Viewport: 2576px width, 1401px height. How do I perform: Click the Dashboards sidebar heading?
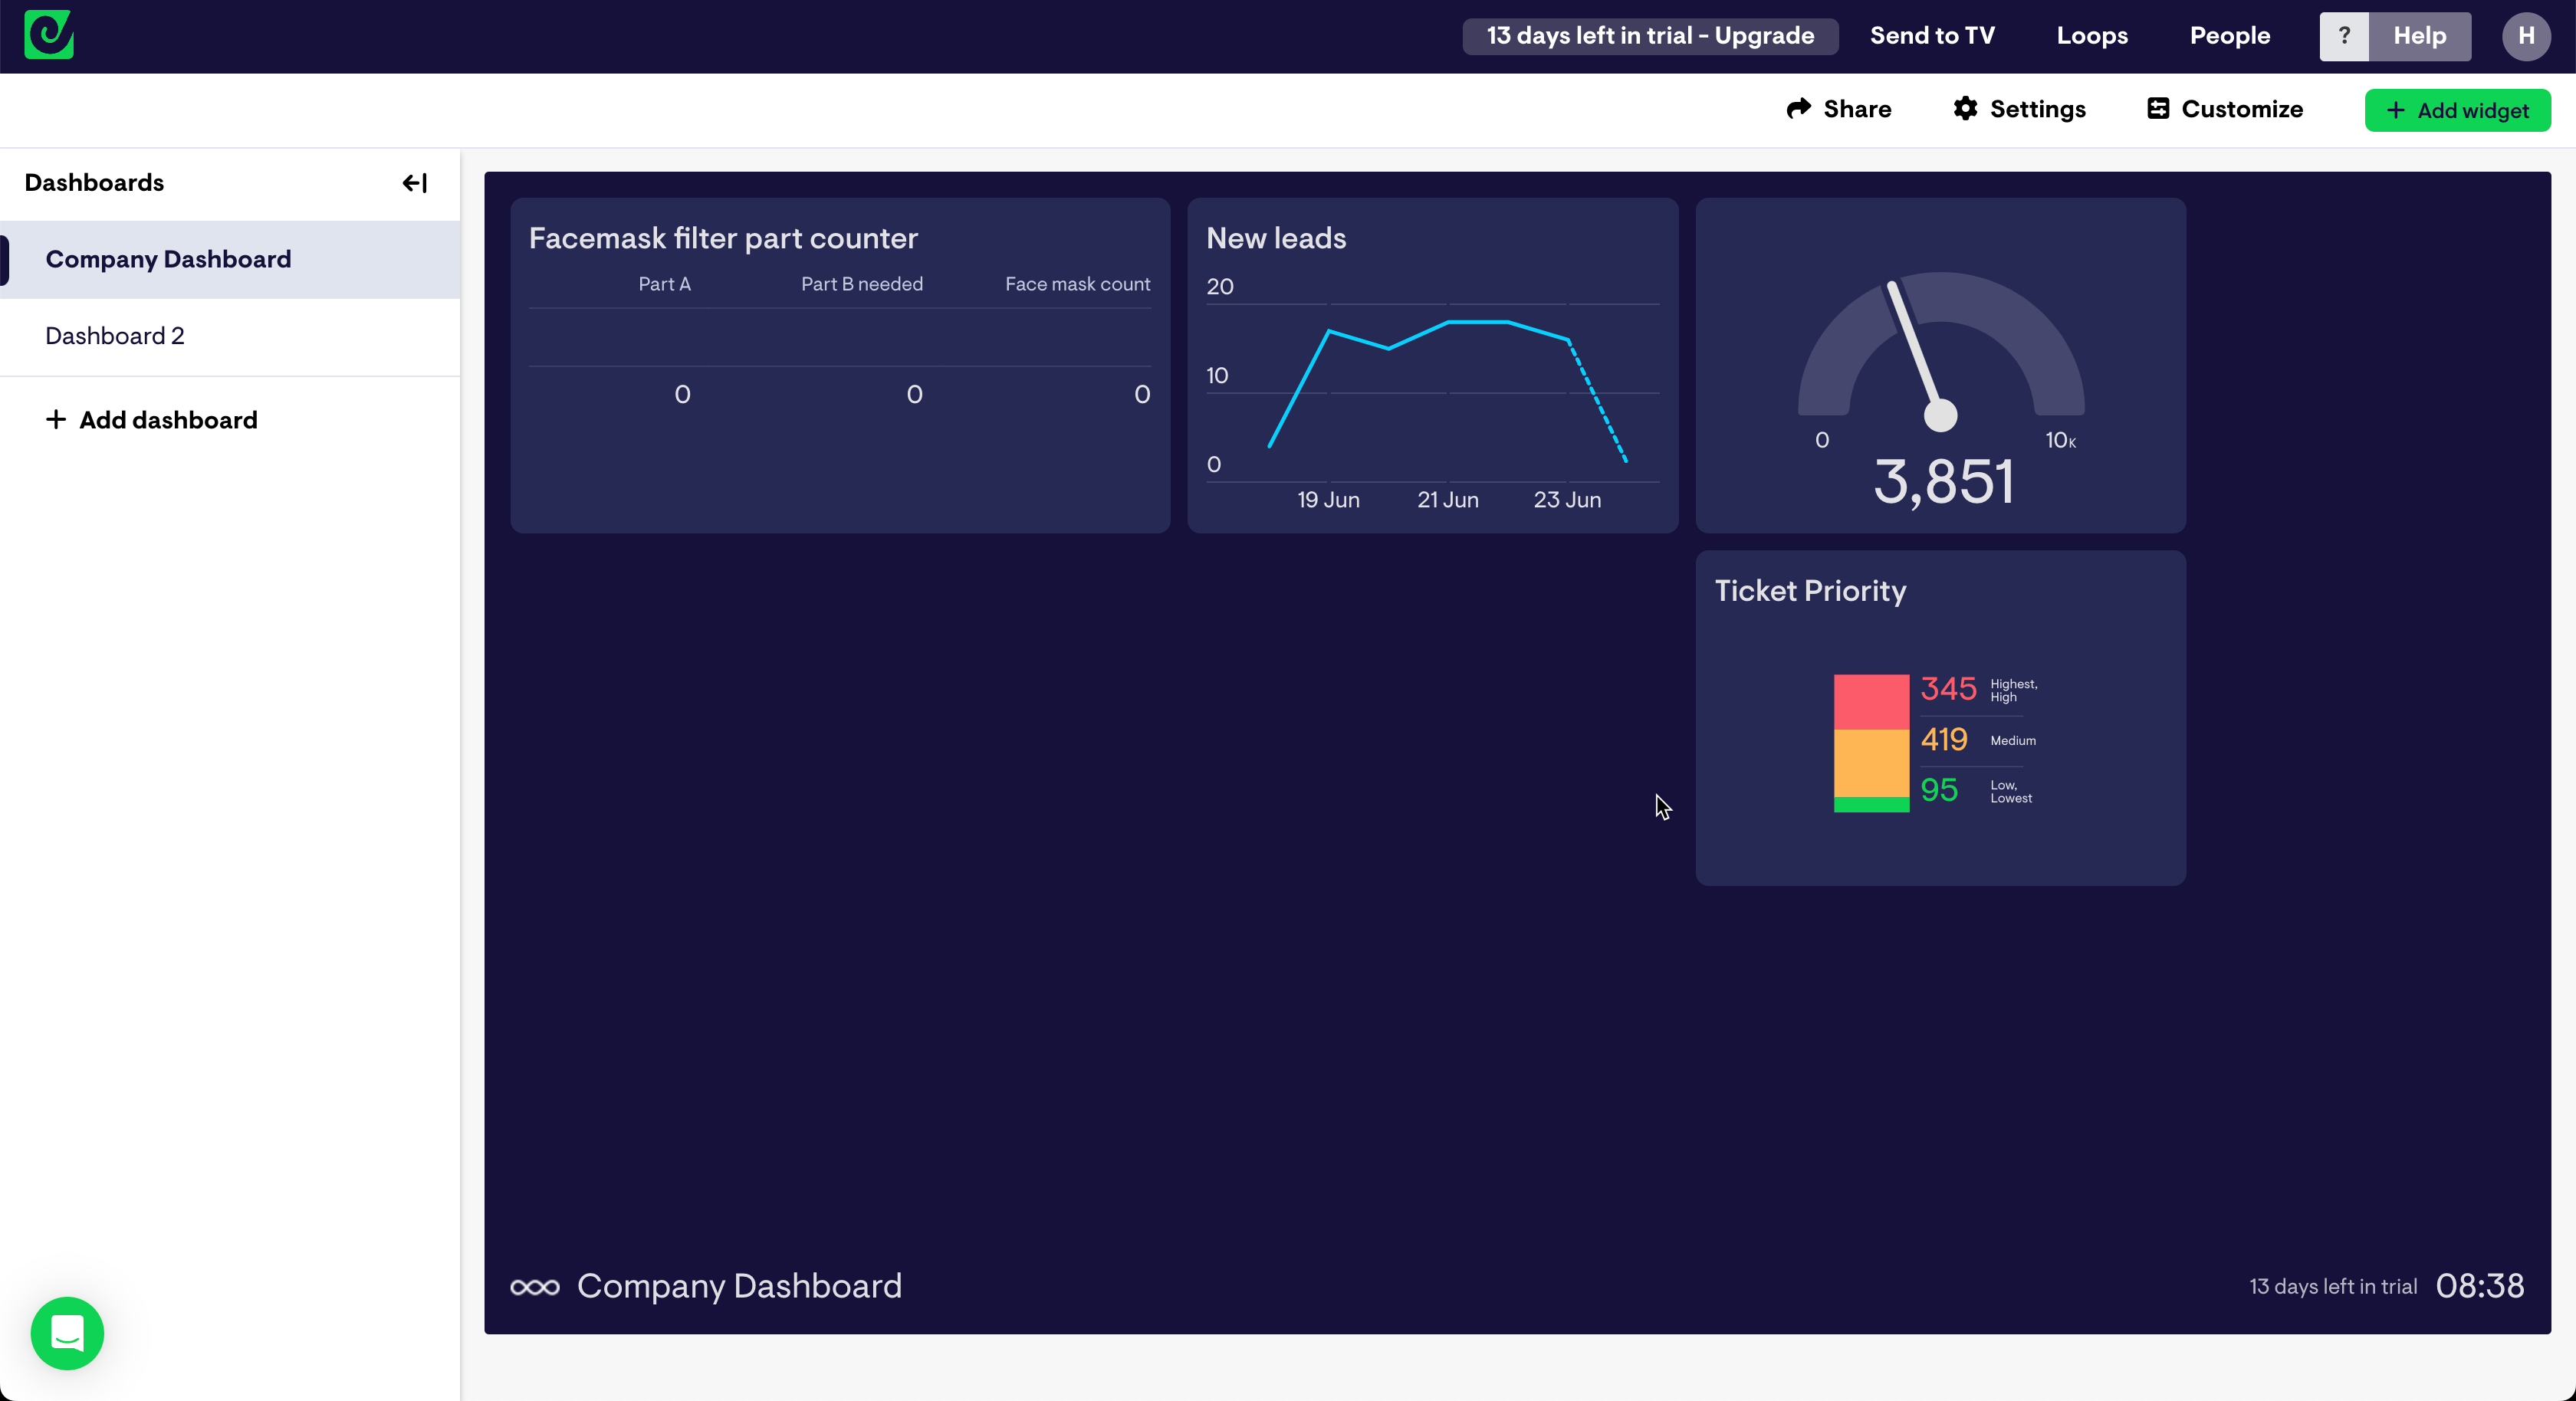94,183
